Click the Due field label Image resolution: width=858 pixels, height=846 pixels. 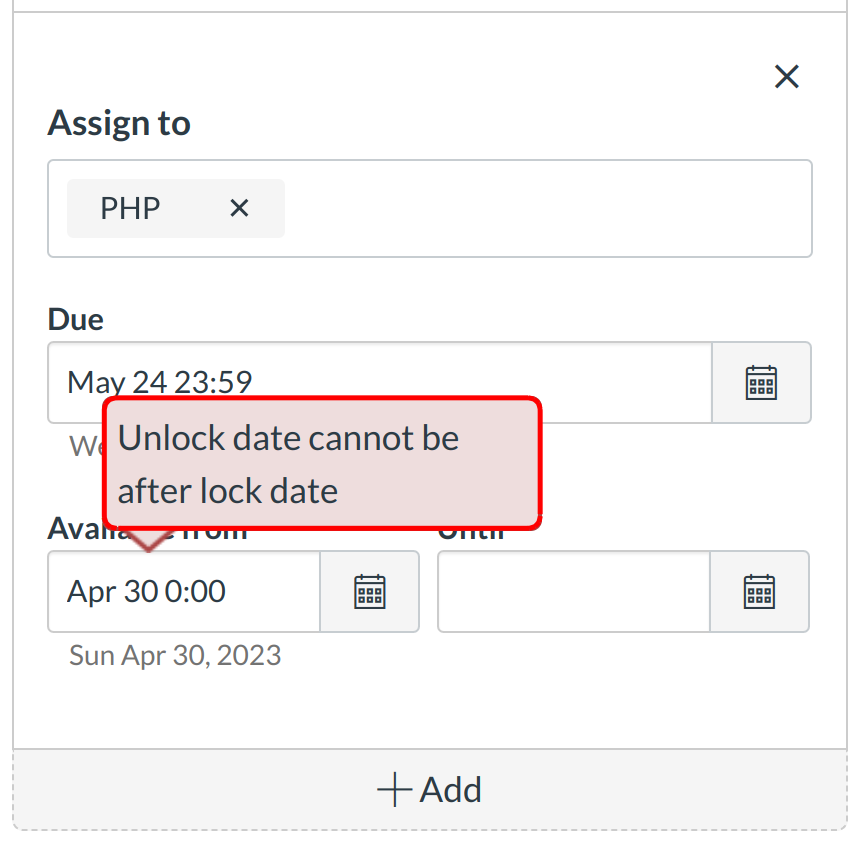(76, 319)
